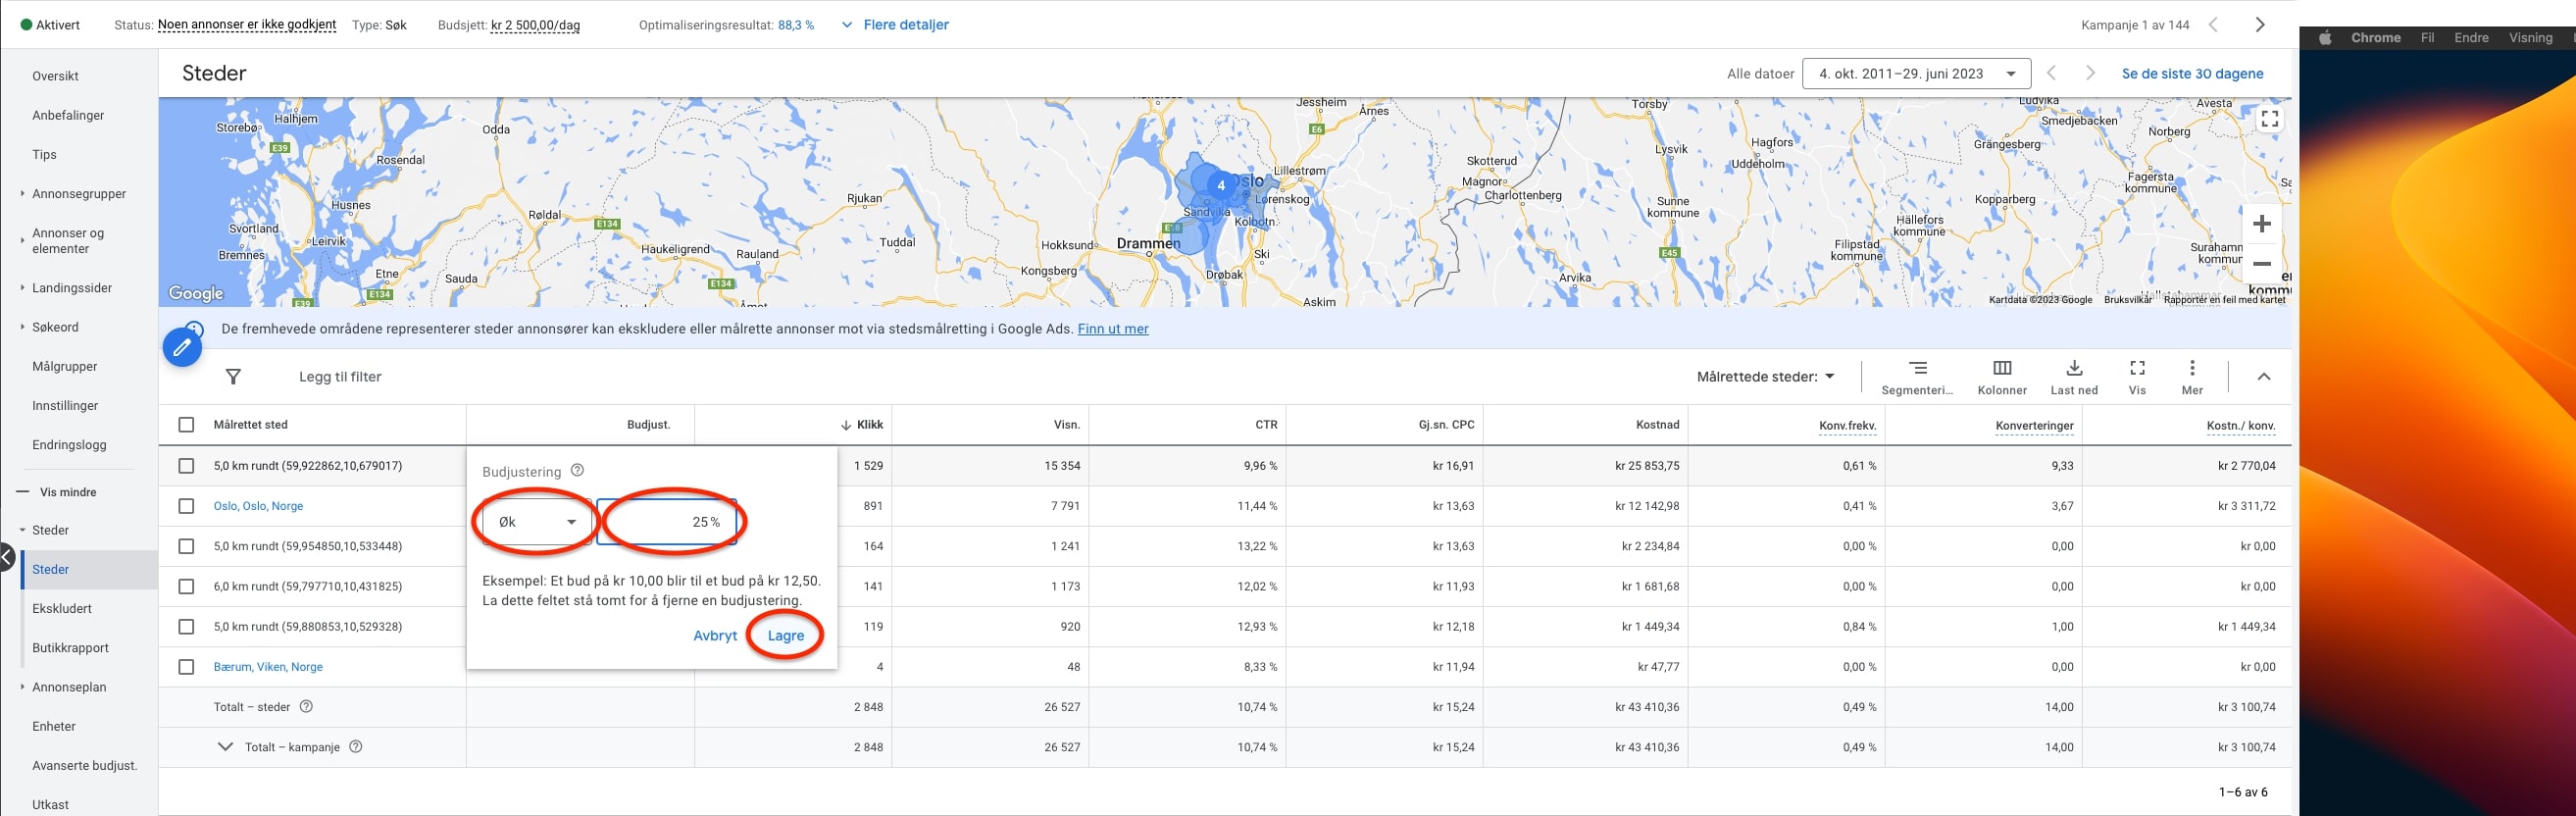Open Totalt – steder help icon
The width and height of the screenshot is (2576, 816).
[306, 707]
